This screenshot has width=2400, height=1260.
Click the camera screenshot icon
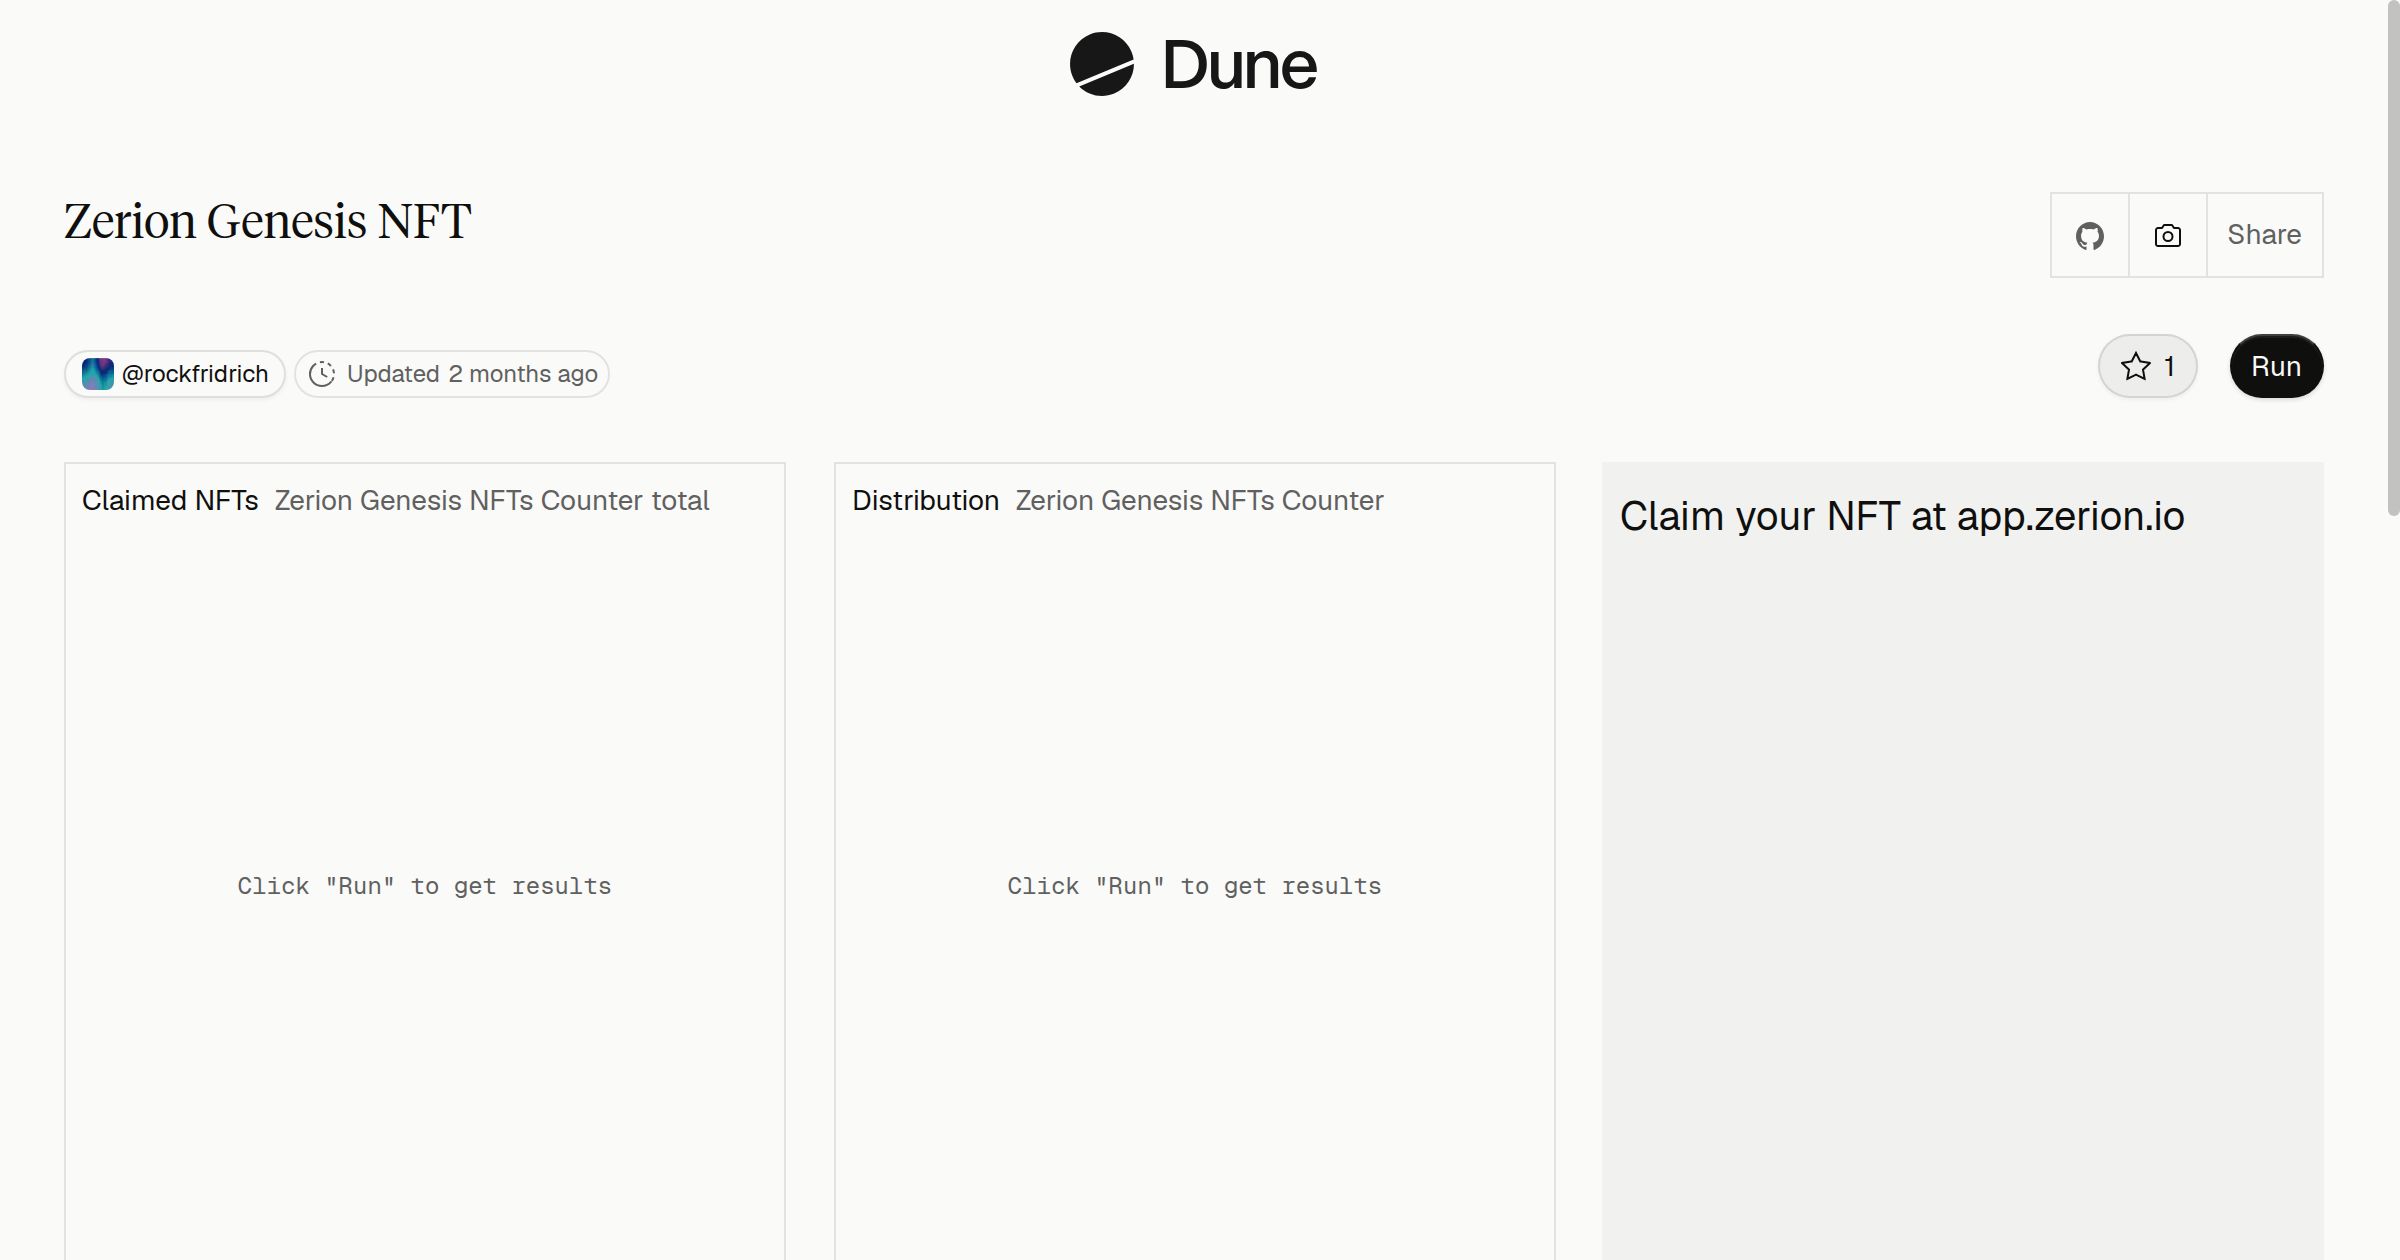click(x=2167, y=235)
